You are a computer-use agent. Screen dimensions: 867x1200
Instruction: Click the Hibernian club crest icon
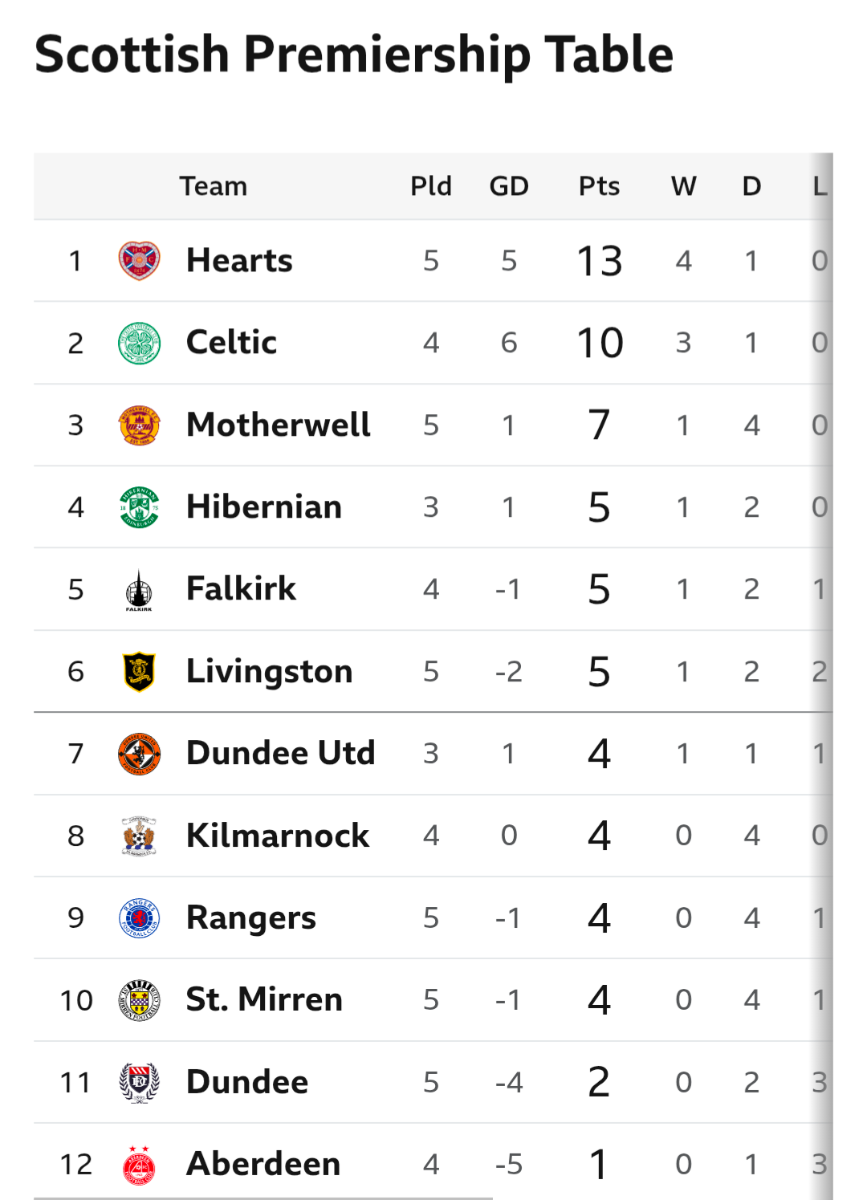139,507
